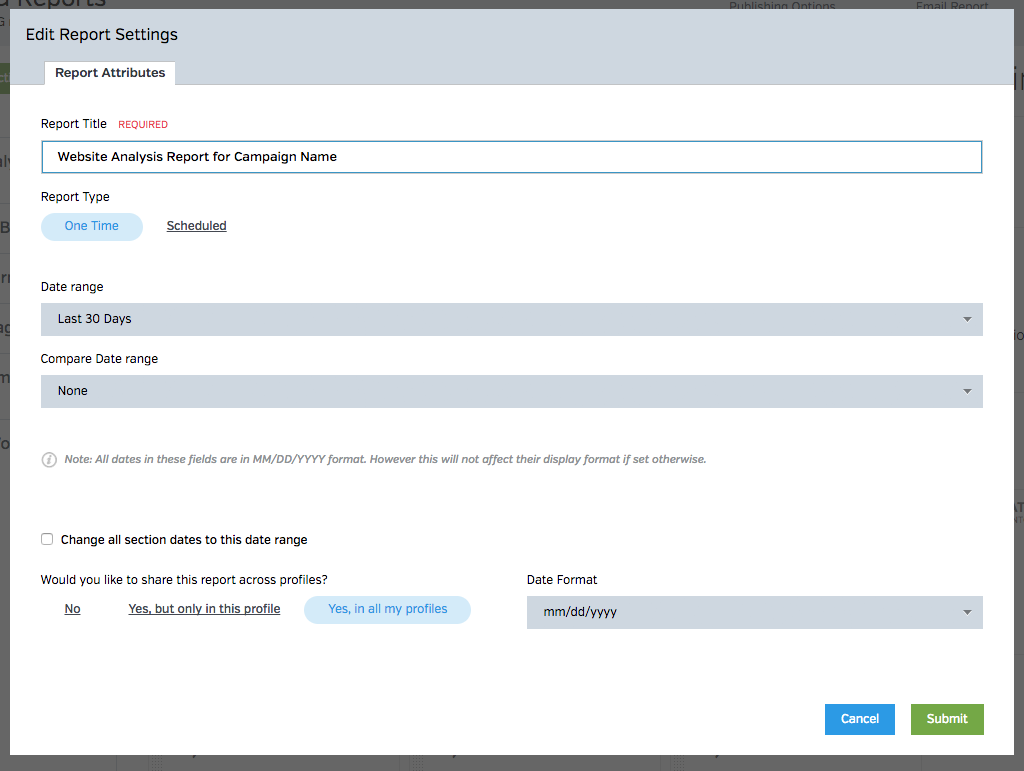
Task: Click Publishing Options behind the dialog
Action: 781,7
